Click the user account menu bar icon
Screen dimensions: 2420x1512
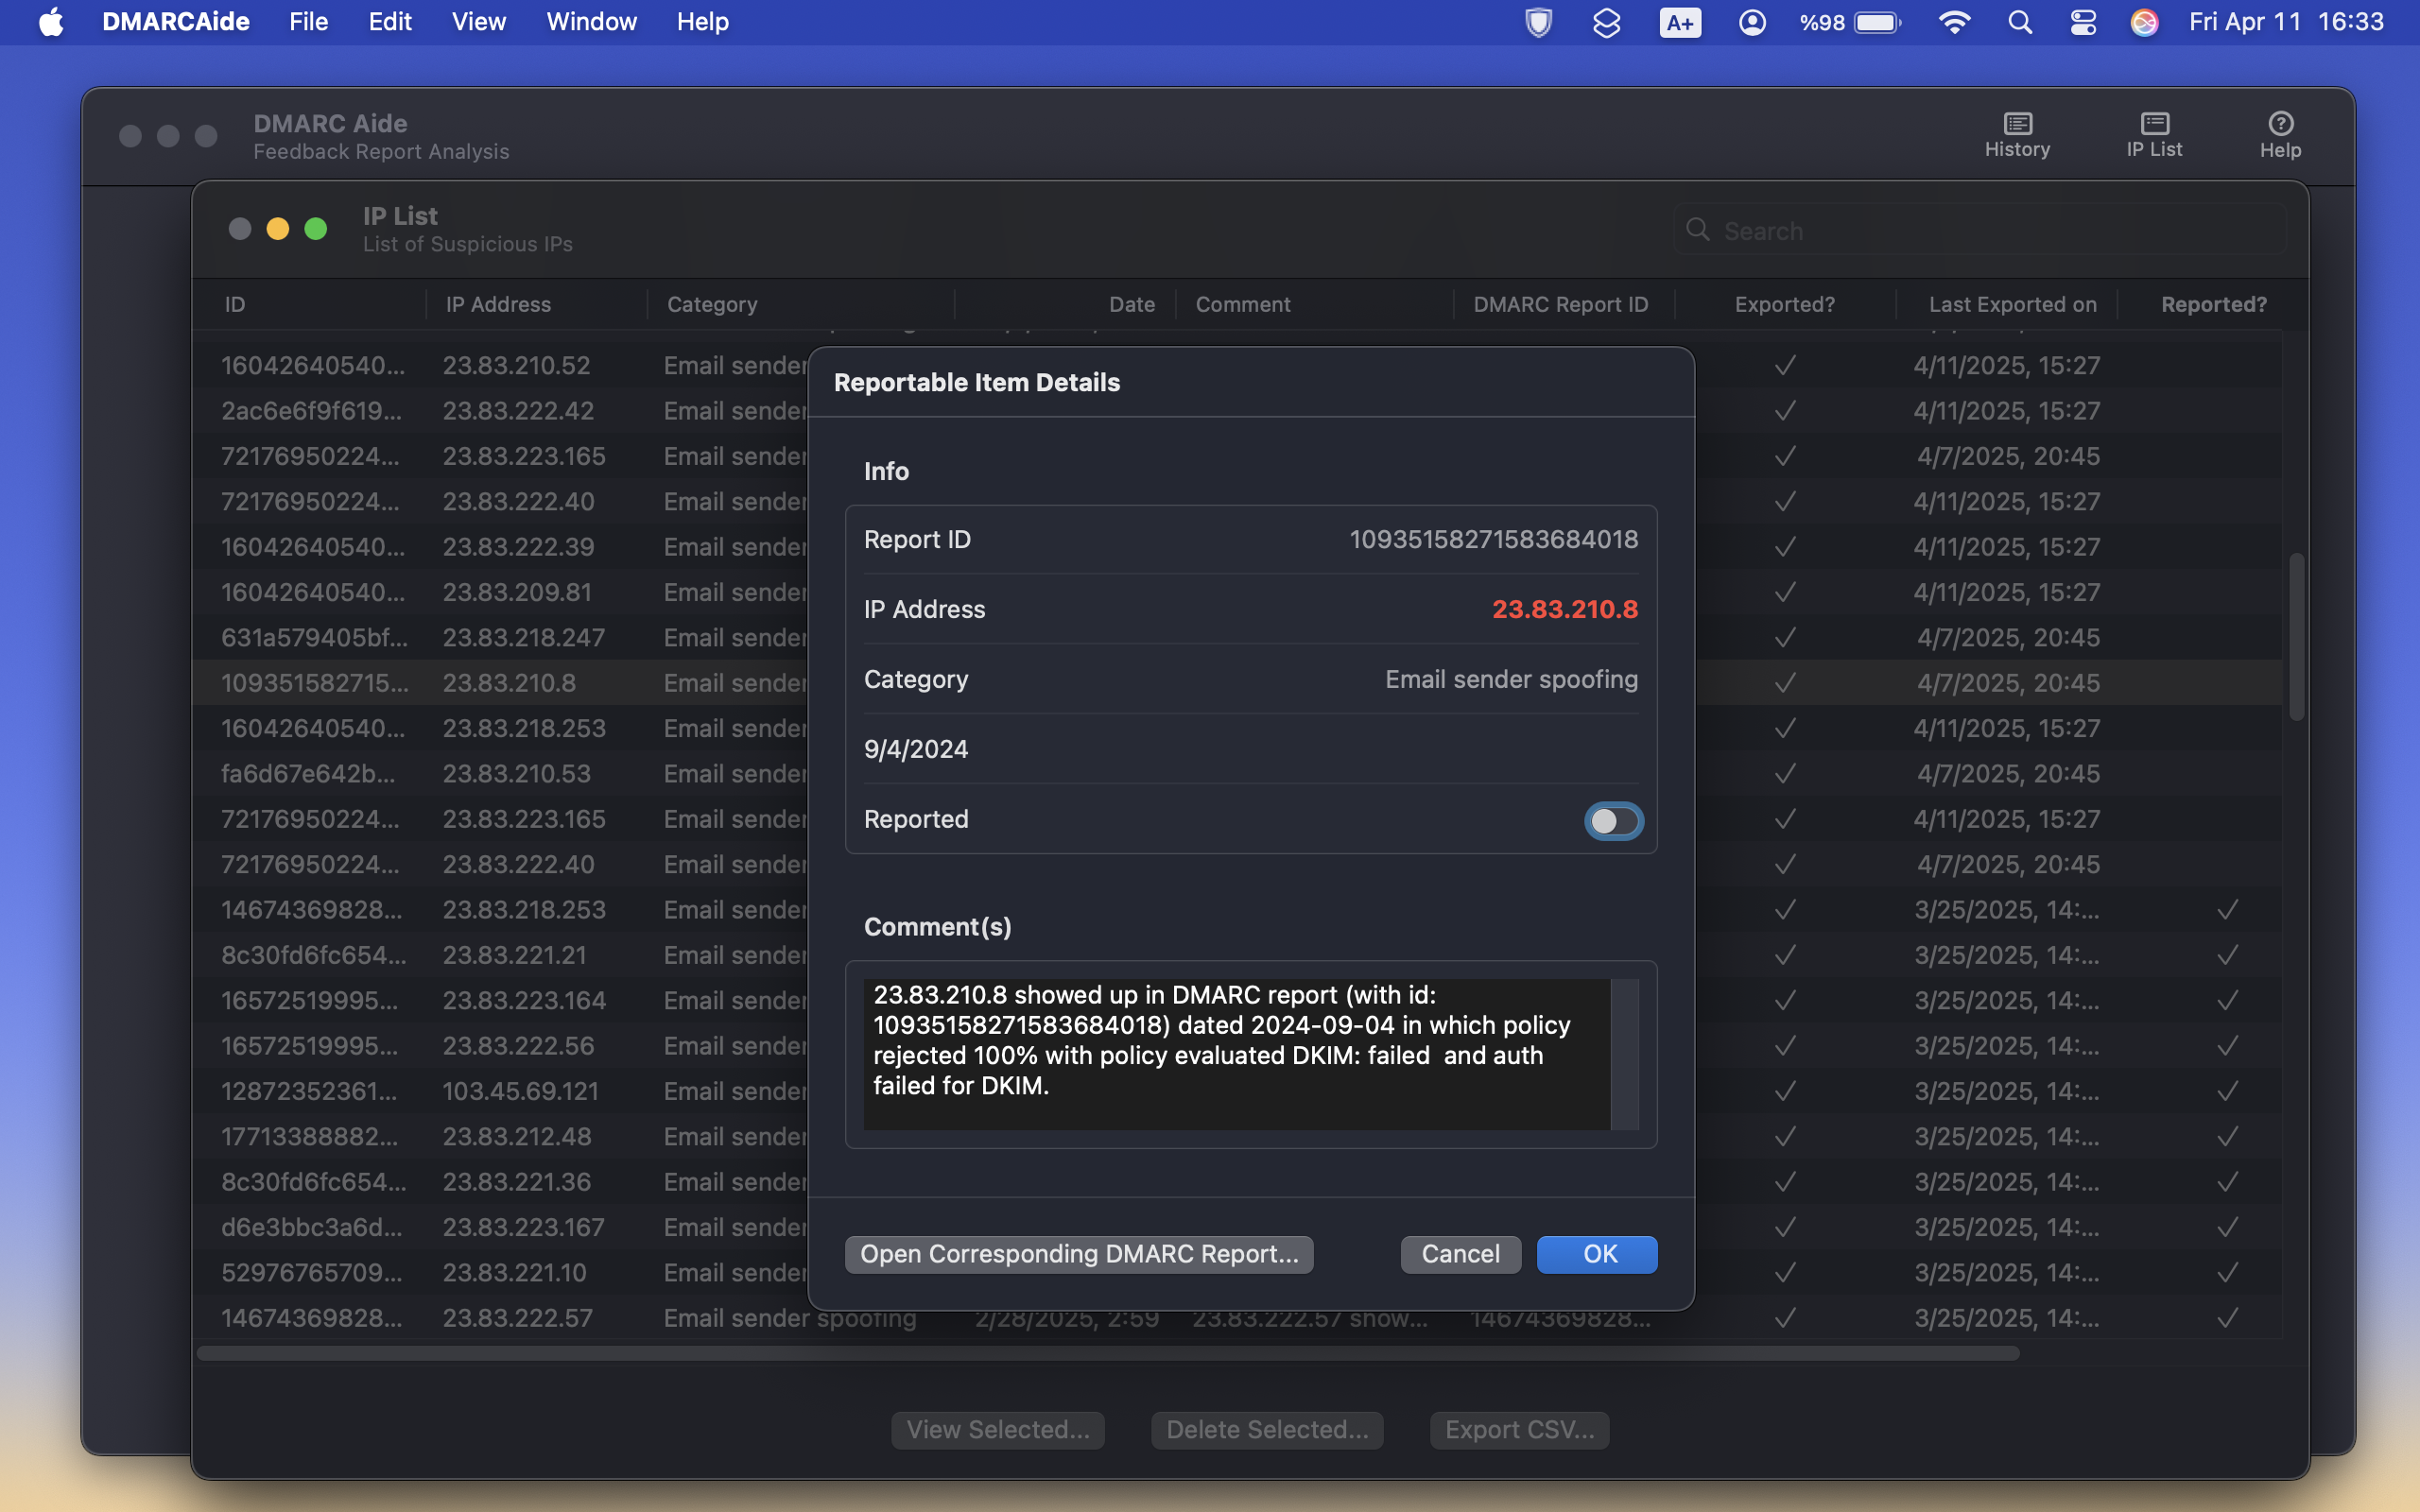click(1752, 22)
